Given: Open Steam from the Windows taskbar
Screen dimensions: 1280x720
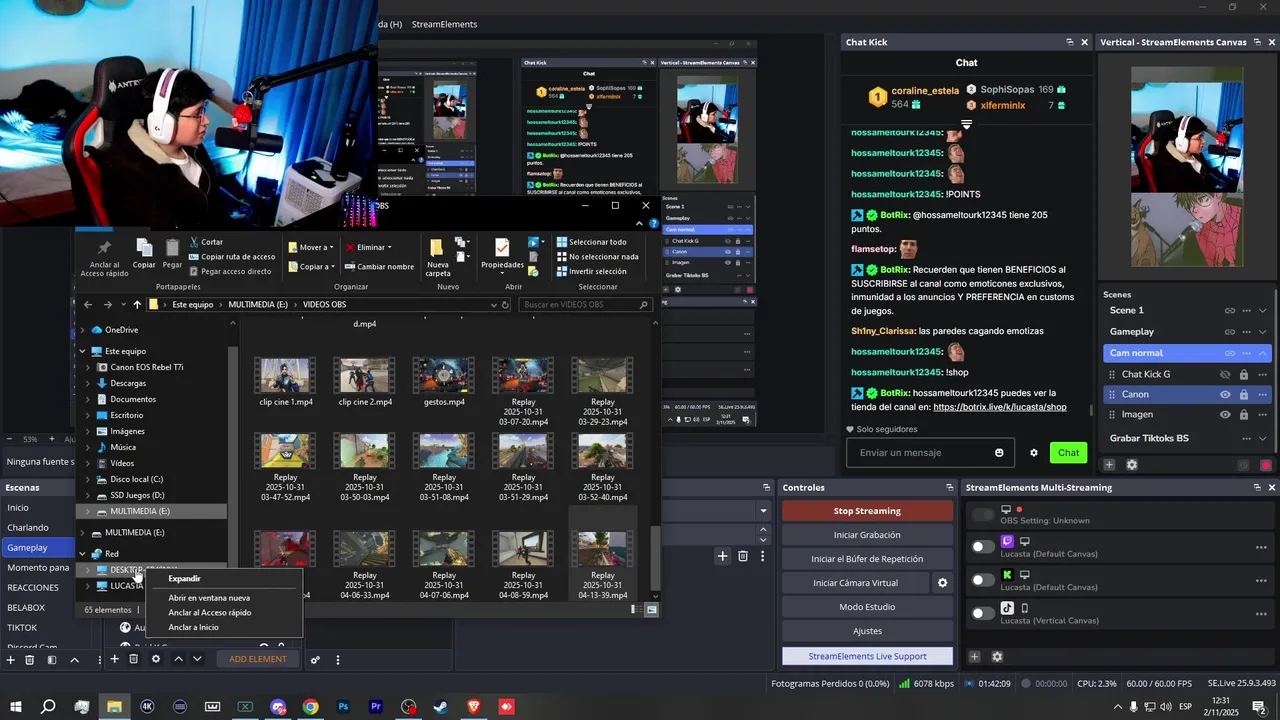Looking at the screenshot, I should (x=441, y=707).
